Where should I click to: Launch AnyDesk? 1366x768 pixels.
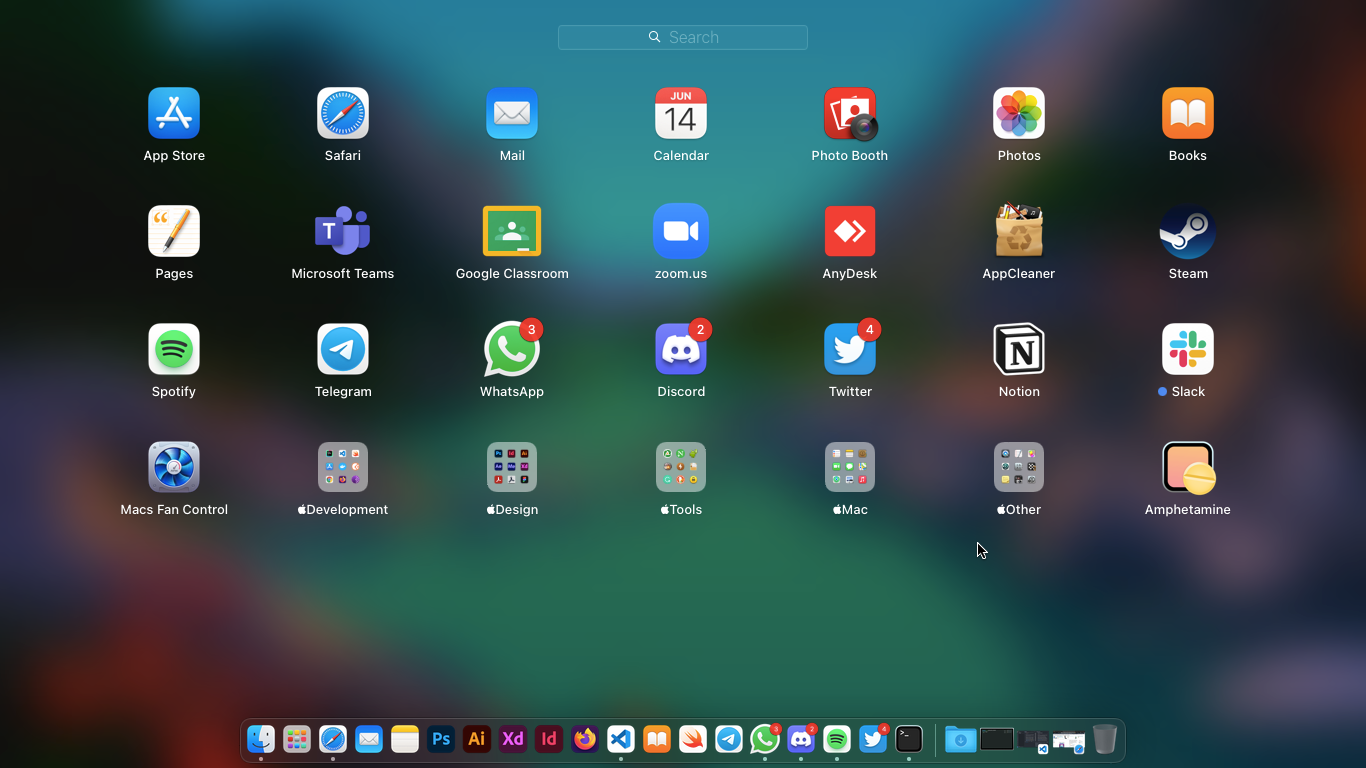click(850, 231)
